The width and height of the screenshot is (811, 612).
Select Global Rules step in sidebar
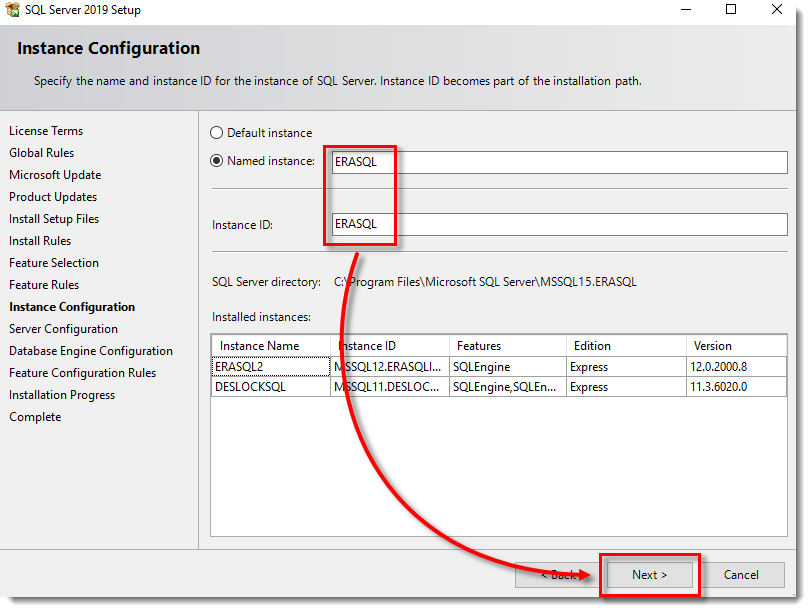pos(41,153)
